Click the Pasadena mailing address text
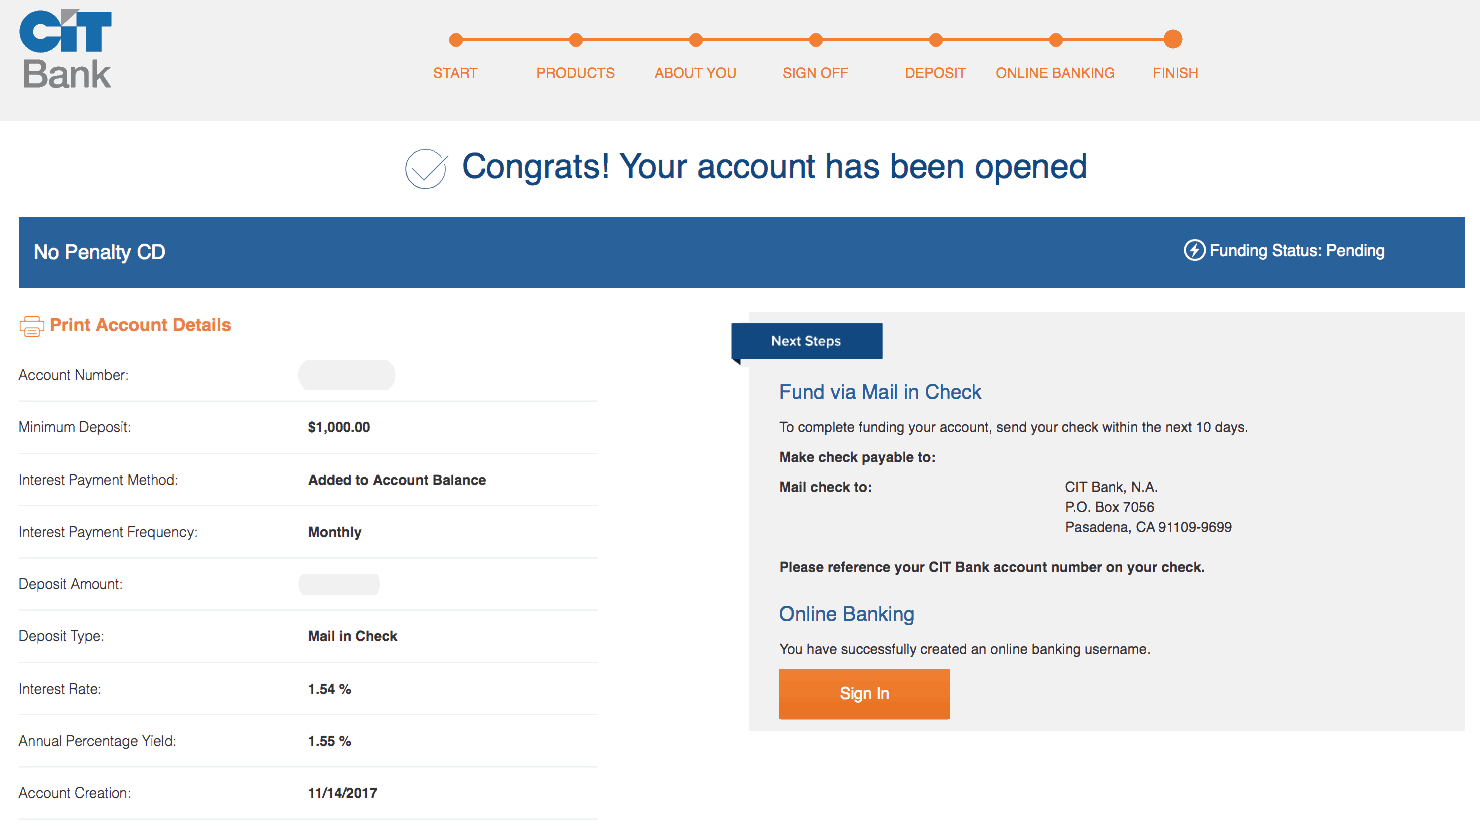 pos(1148,526)
